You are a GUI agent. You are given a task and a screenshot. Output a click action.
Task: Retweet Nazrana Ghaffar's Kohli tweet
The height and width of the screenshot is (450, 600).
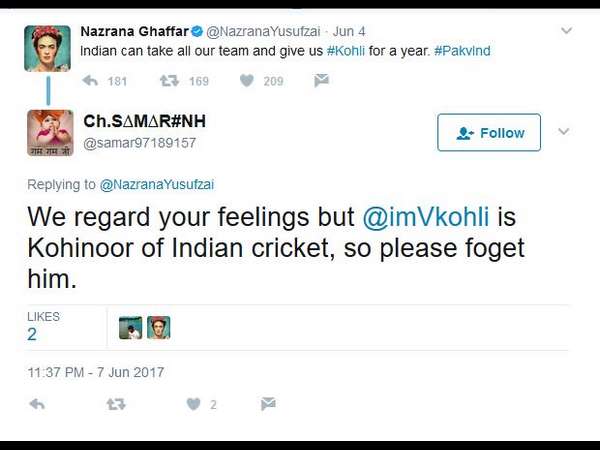coord(168,81)
